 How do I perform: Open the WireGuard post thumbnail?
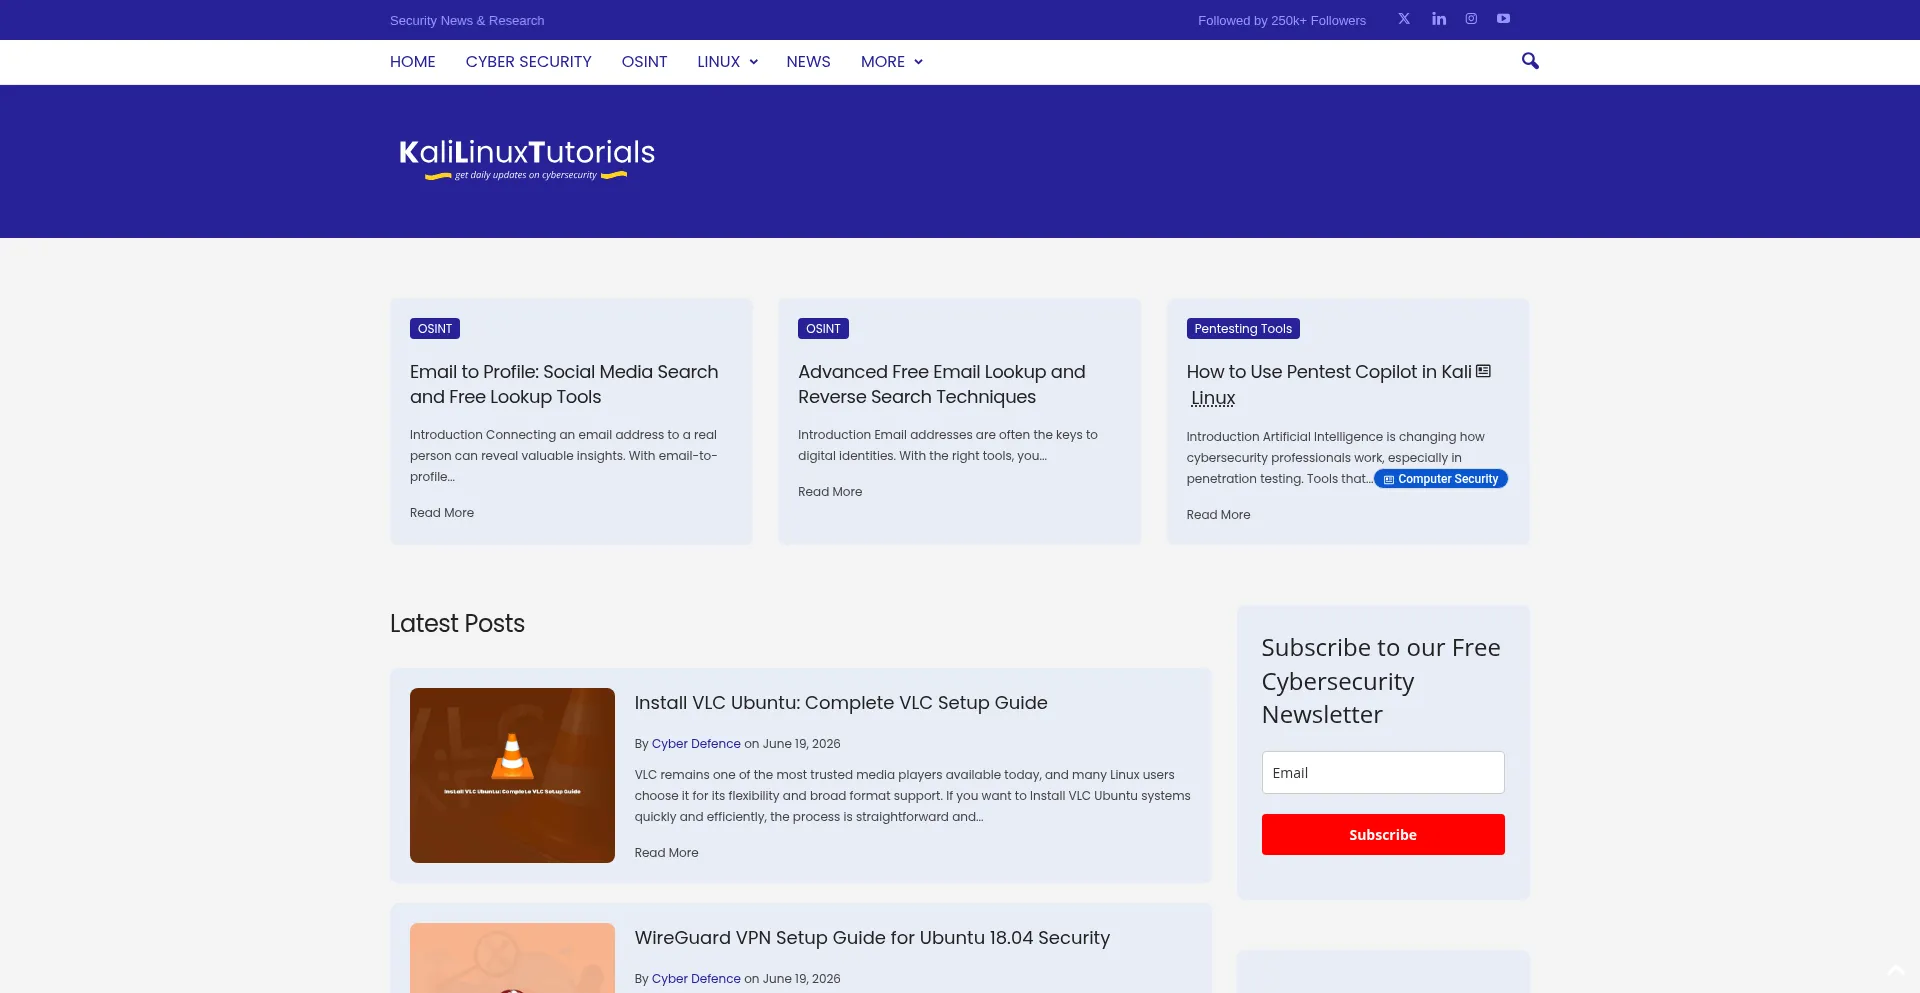(512, 958)
